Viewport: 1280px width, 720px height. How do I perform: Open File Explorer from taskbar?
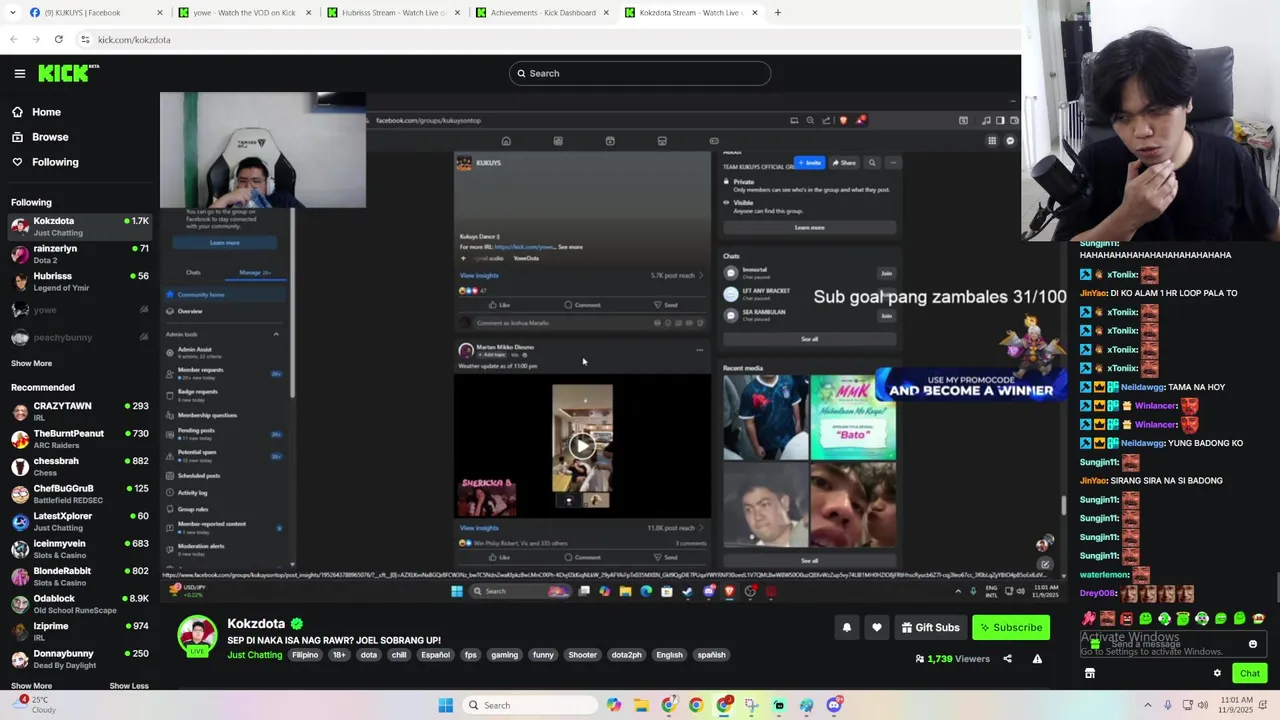click(x=641, y=705)
